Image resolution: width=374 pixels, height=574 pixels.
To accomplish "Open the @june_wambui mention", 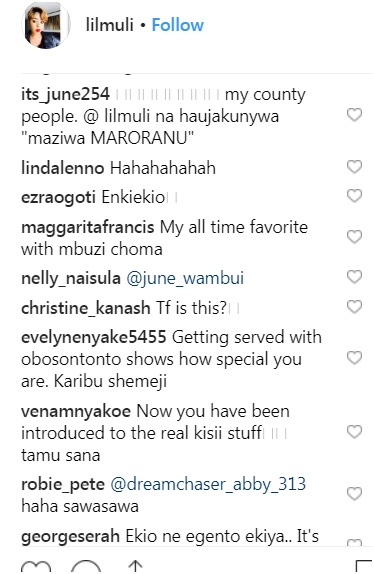I will click(185, 278).
